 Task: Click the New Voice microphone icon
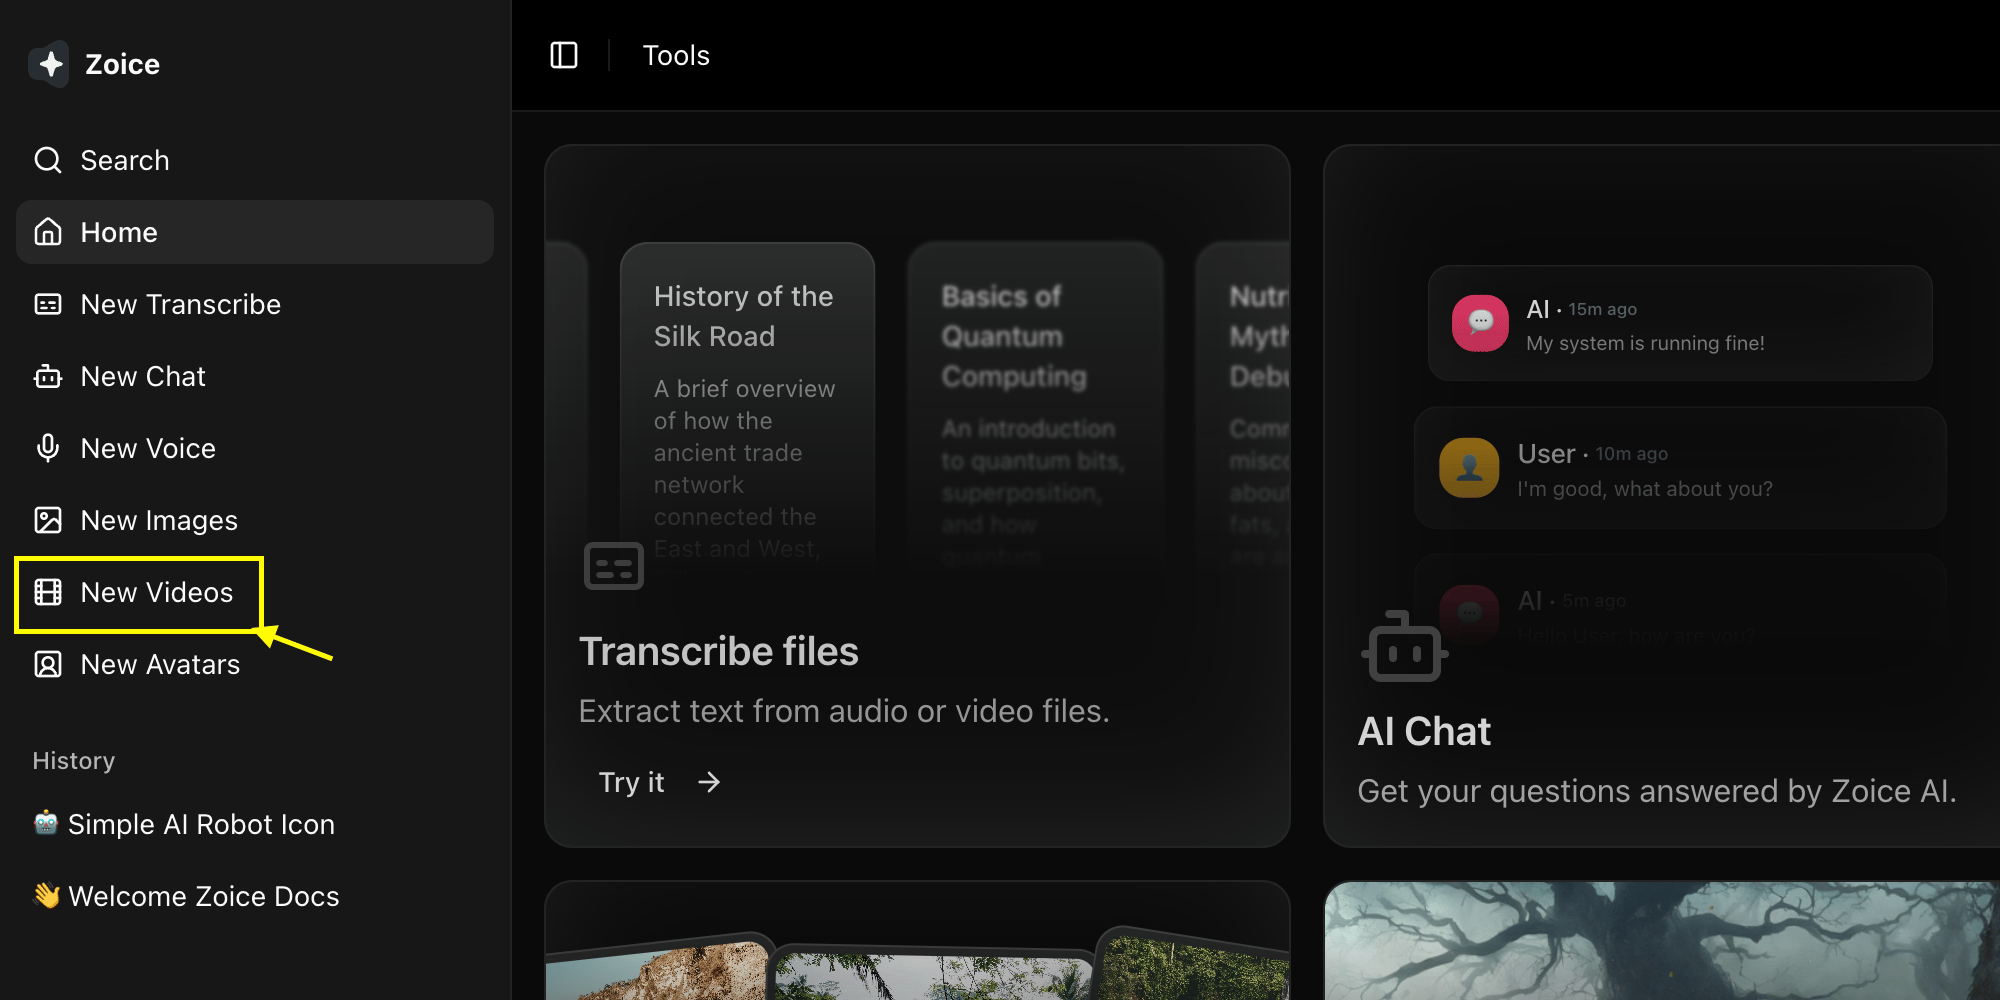48,448
